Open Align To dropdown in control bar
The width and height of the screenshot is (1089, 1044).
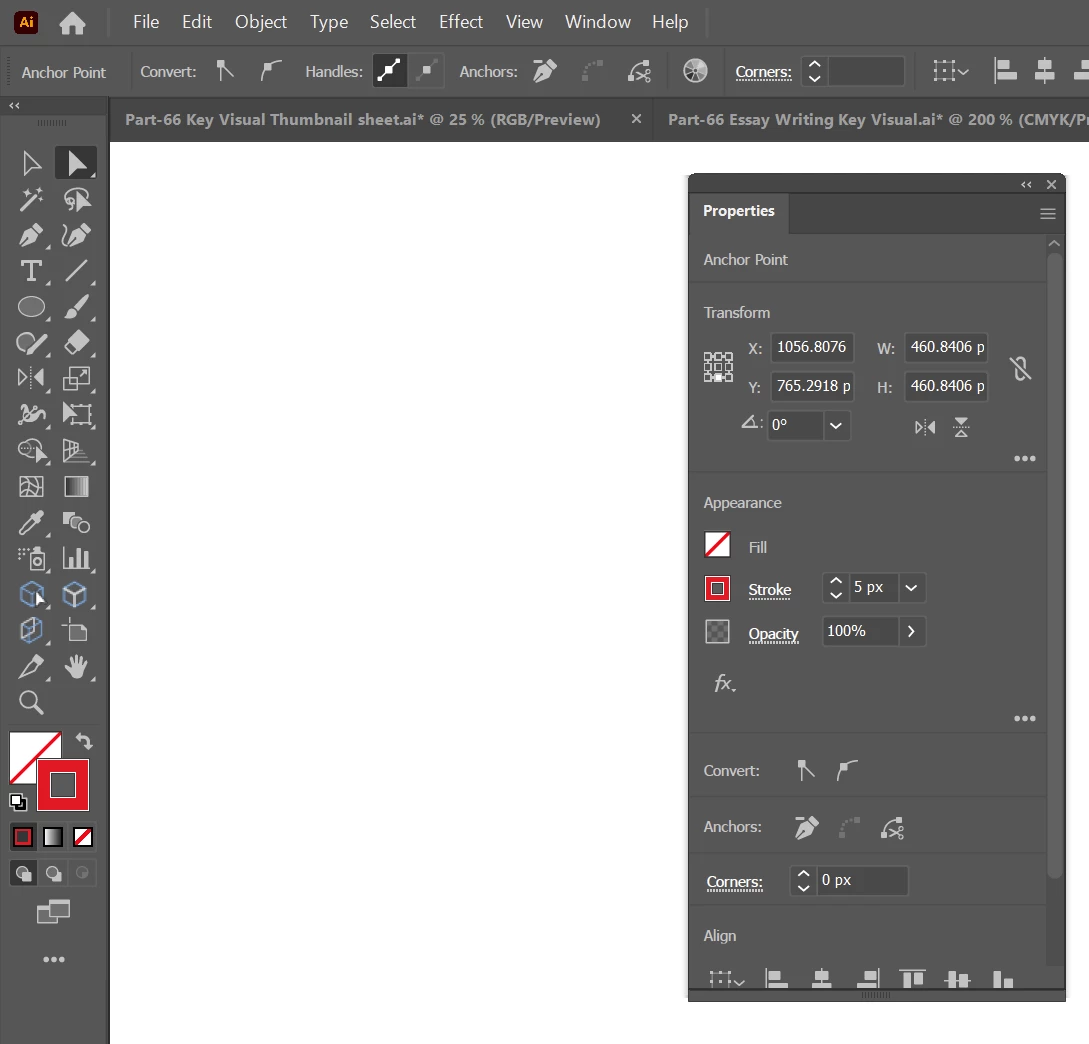[x=951, y=71]
